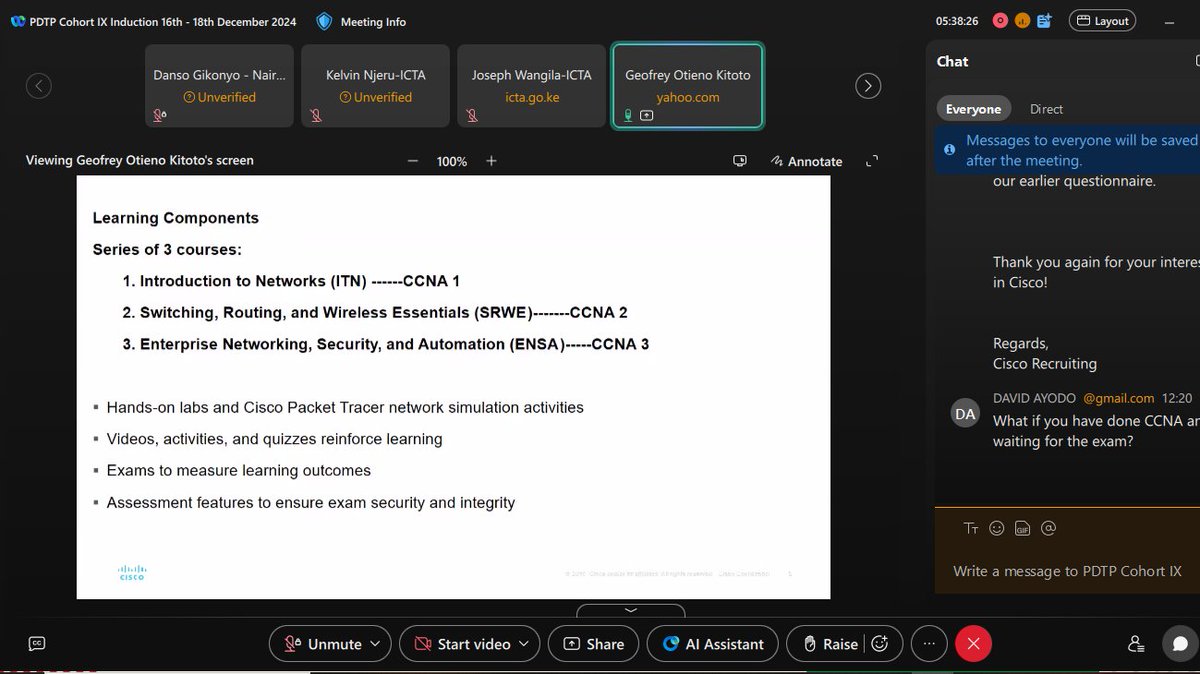1200x674 pixels.
Task: Click DAVID AYODO's avatar in chat
Action: (x=965, y=413)
